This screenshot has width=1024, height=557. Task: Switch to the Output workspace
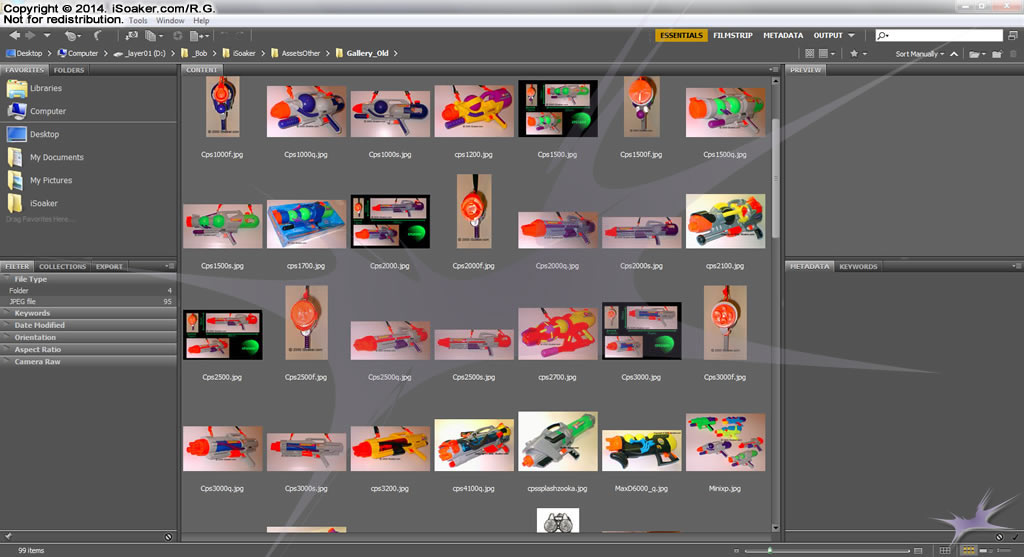coord(827,35)
